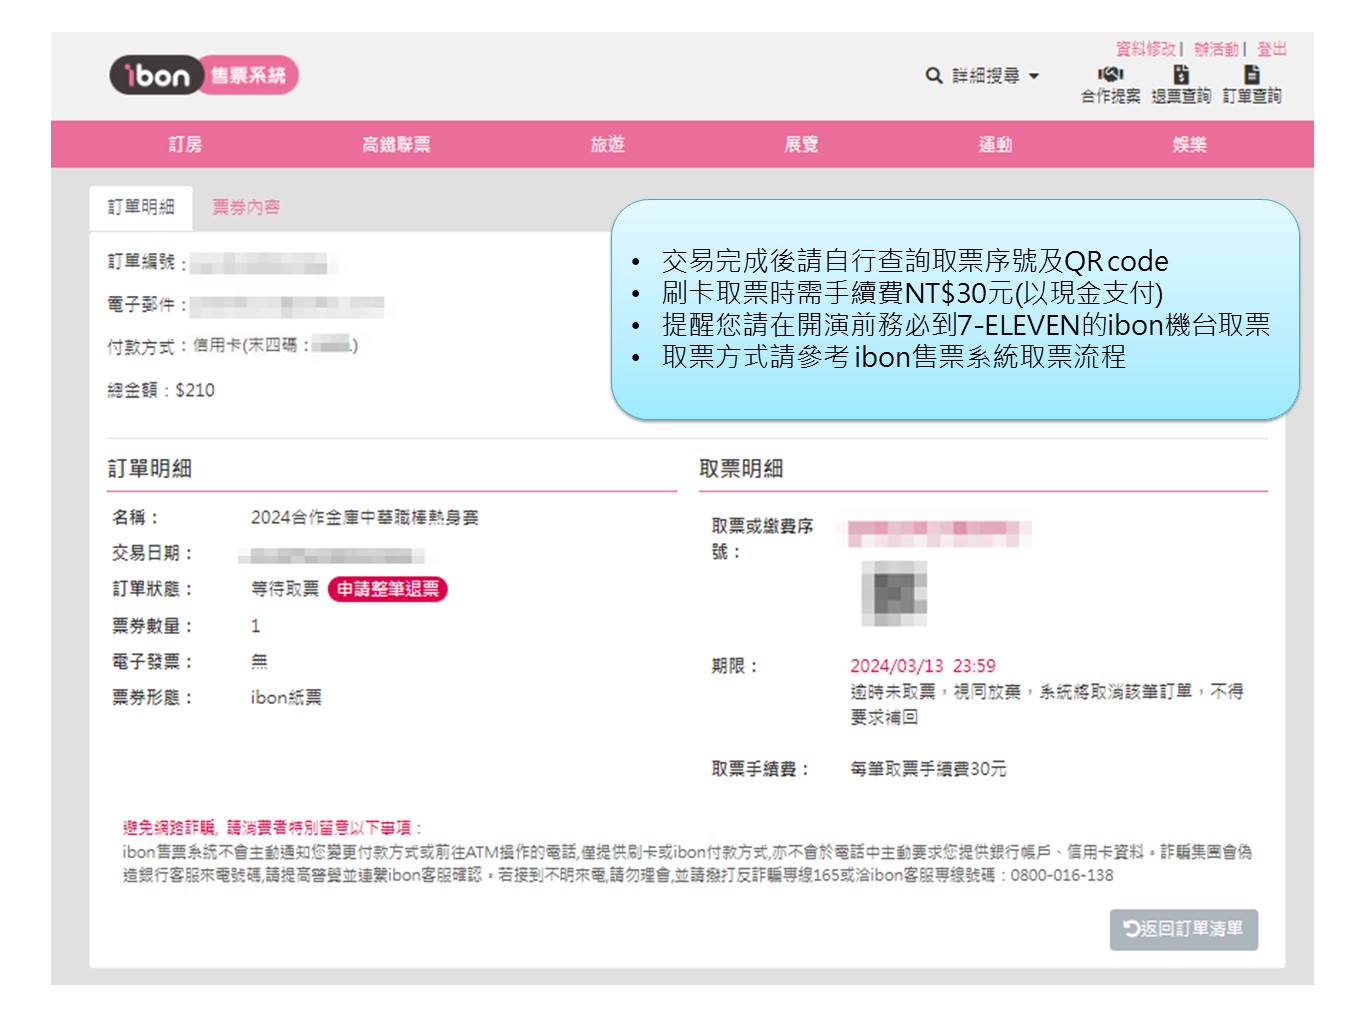Click the search magnifier icon
The image size is (1365, 1024).
pos(934,75)
